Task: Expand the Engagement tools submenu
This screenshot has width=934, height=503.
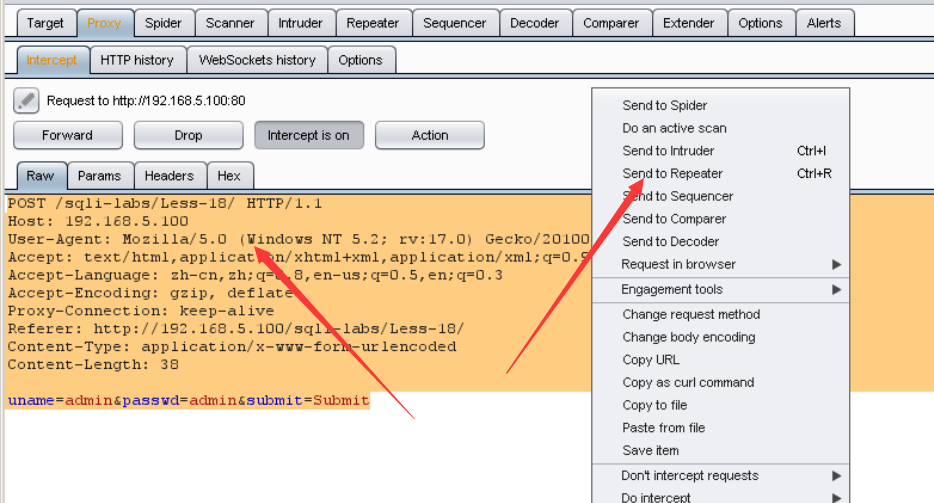Action: click(720, 290)
